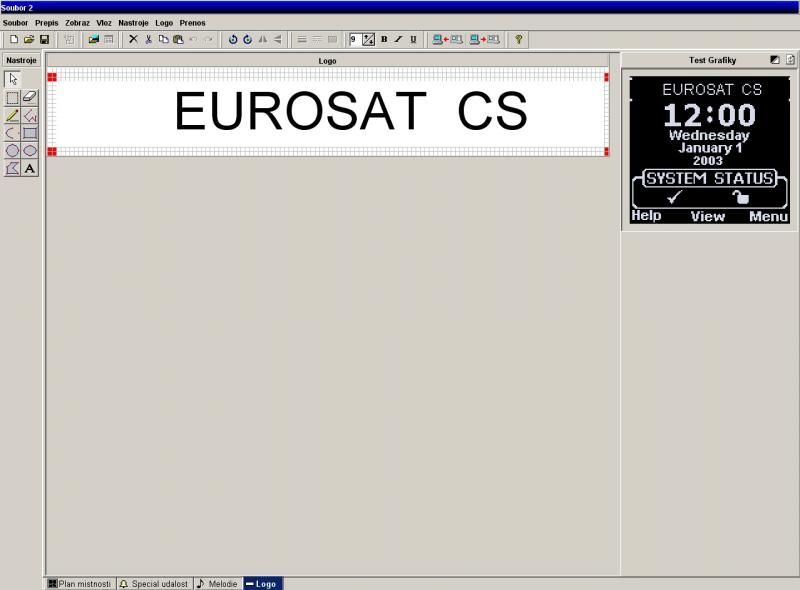Open the help question mark icon
This screenshot has height=590, width=800.
click(518, 39)
